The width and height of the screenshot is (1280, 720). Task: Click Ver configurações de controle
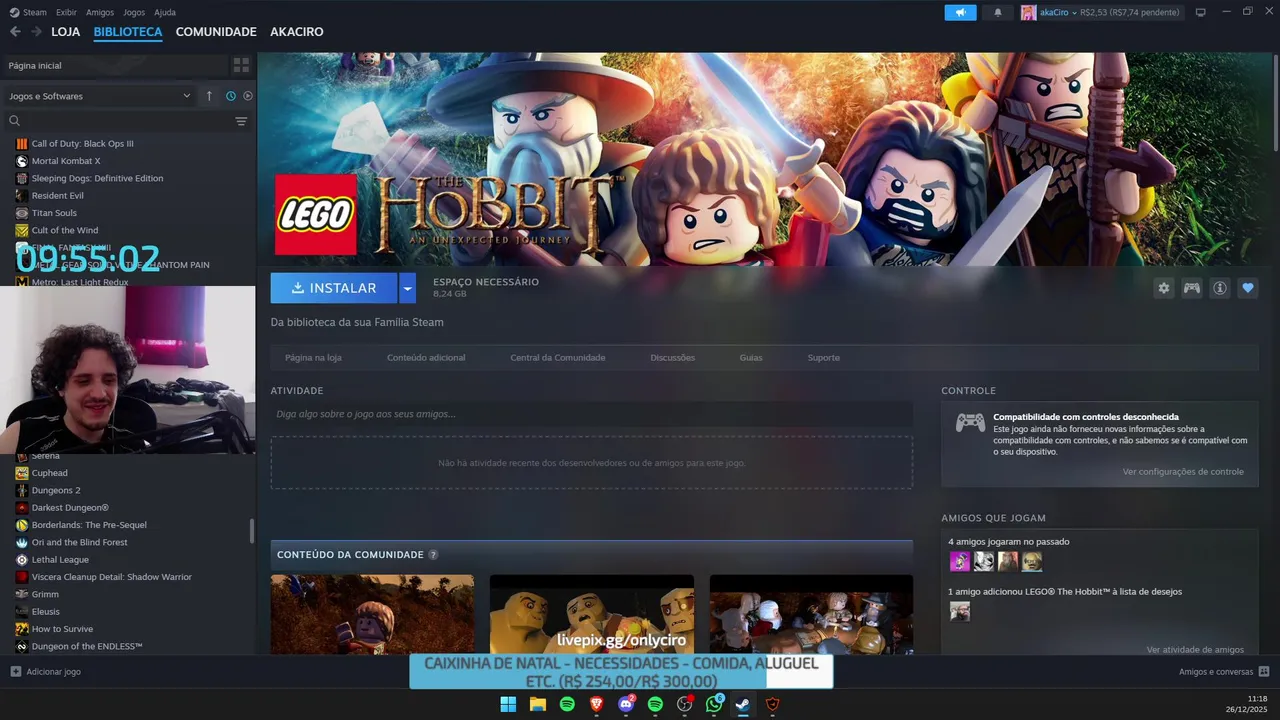[1183, 472]
